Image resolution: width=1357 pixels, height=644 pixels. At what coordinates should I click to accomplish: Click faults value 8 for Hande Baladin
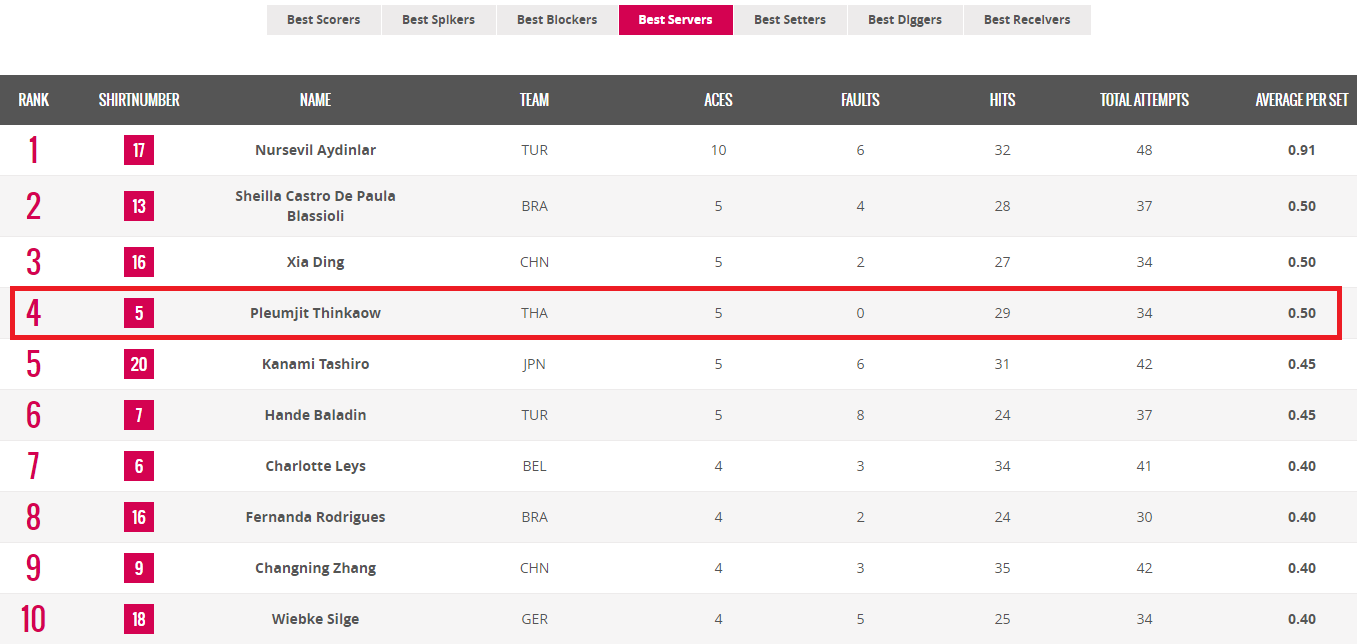pos(860,415)
